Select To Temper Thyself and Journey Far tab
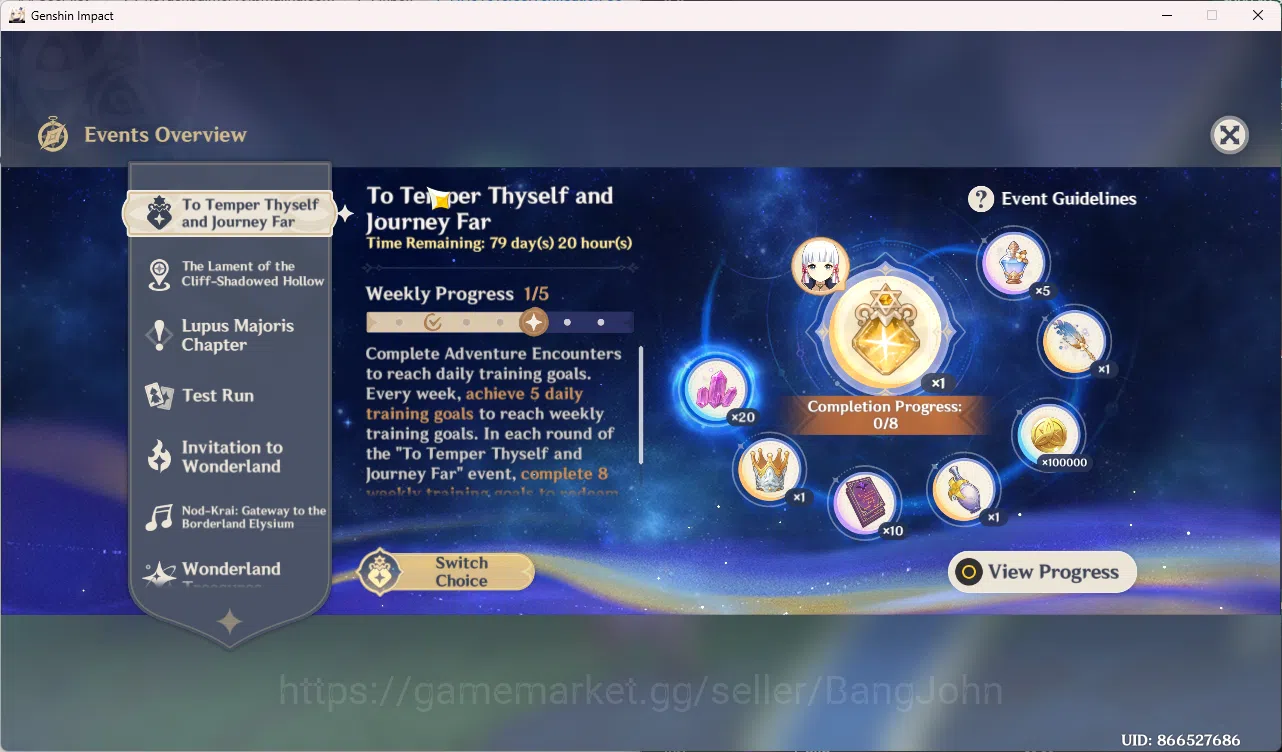Screen dimensions: 1282x752 coord(230,213)
